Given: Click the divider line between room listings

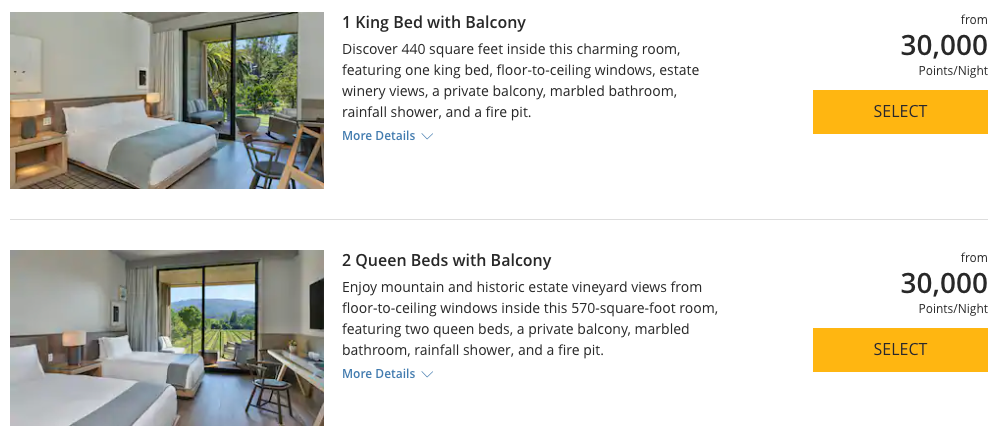Looking at the screenshot, I should click(499, 219).
